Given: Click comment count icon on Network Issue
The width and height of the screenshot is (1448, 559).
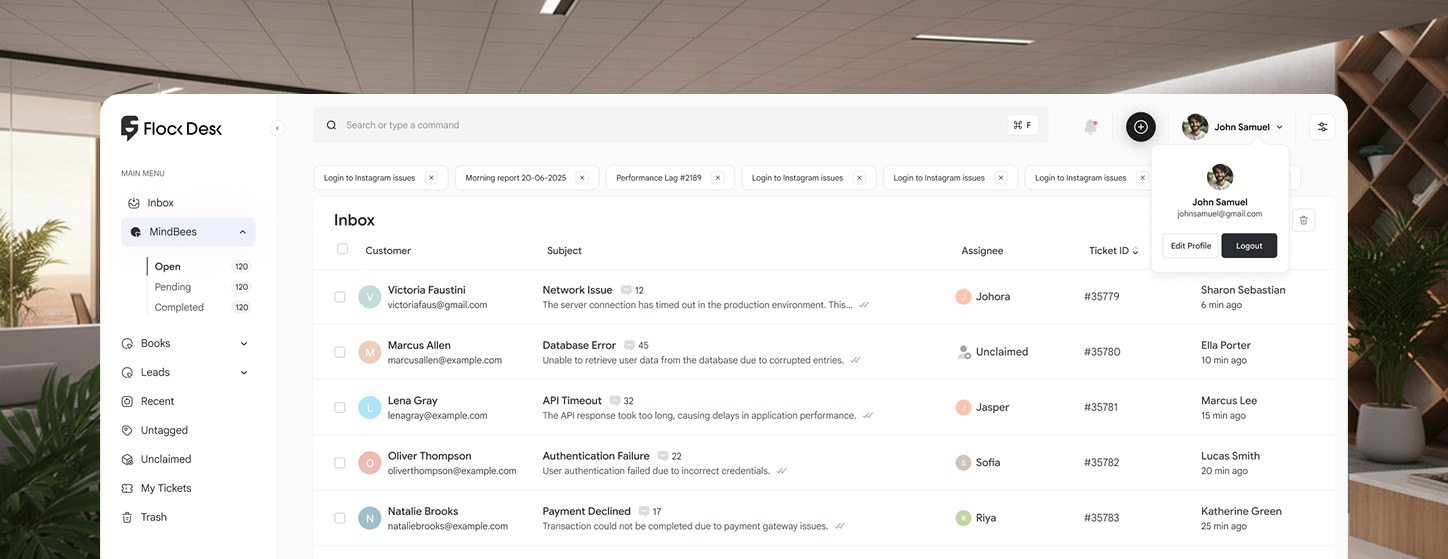Looking at the screenshot, I should [626, 290].
